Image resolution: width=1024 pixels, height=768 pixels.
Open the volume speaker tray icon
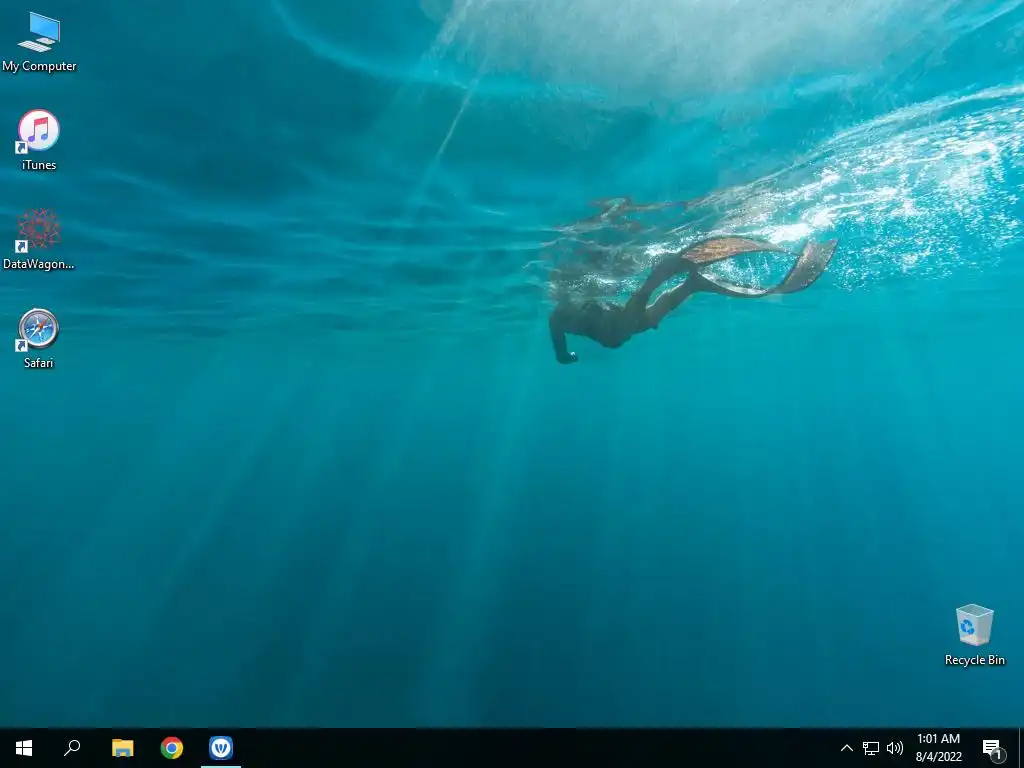tap(895, 748)
